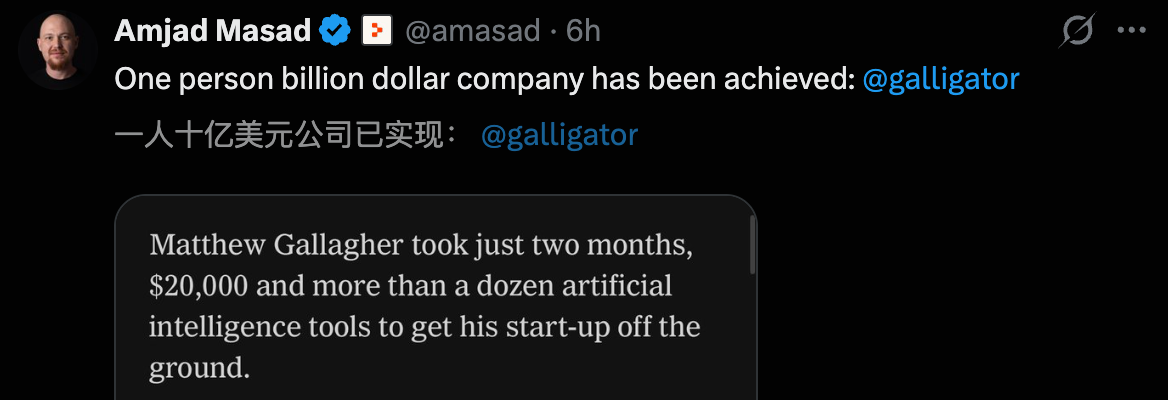Click the Grok slashed-circle icon
The height and width of the screenshot is (400, 1168).
[1077, 31]
